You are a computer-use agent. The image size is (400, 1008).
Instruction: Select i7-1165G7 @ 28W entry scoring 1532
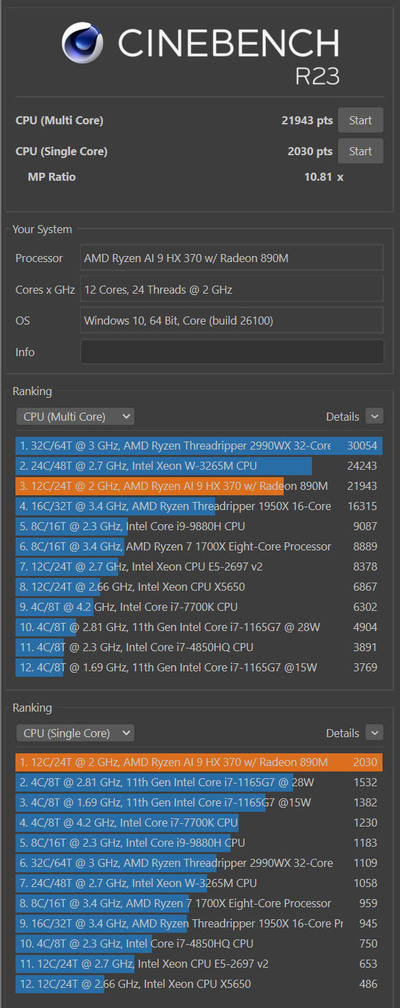[x=199, y=782]
